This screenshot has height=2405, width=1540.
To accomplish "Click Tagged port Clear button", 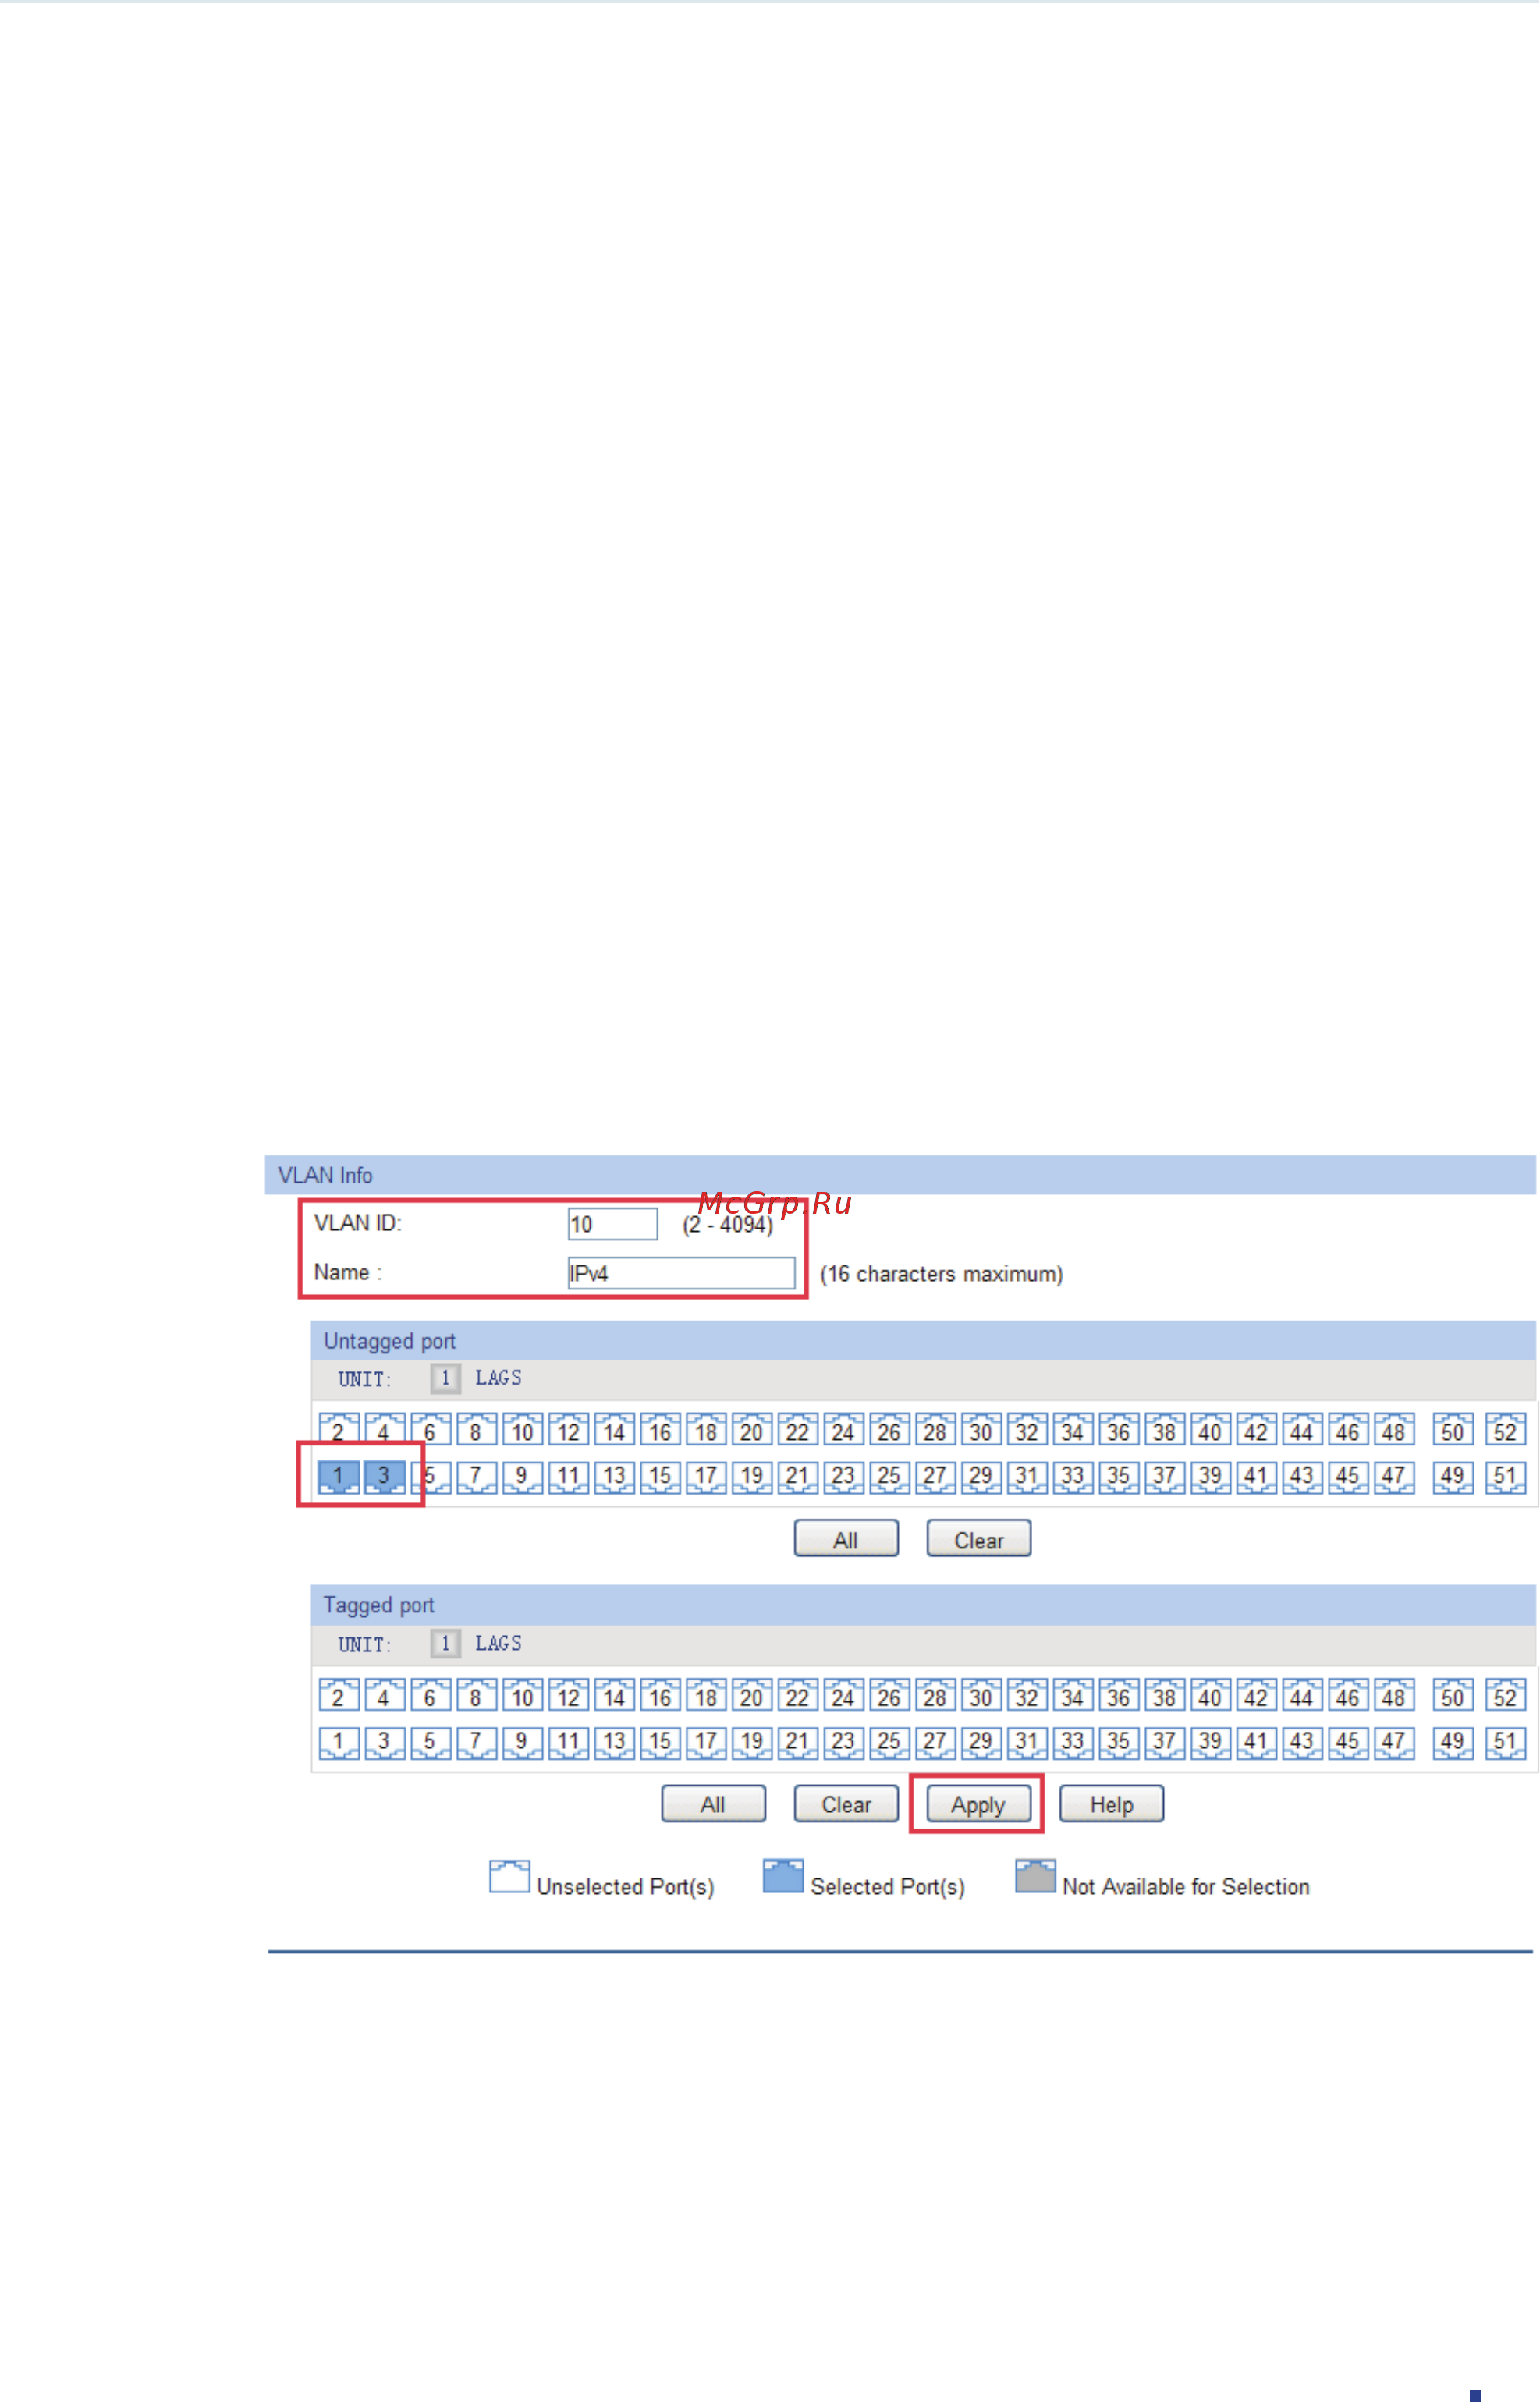I will tap(847, 1805).
